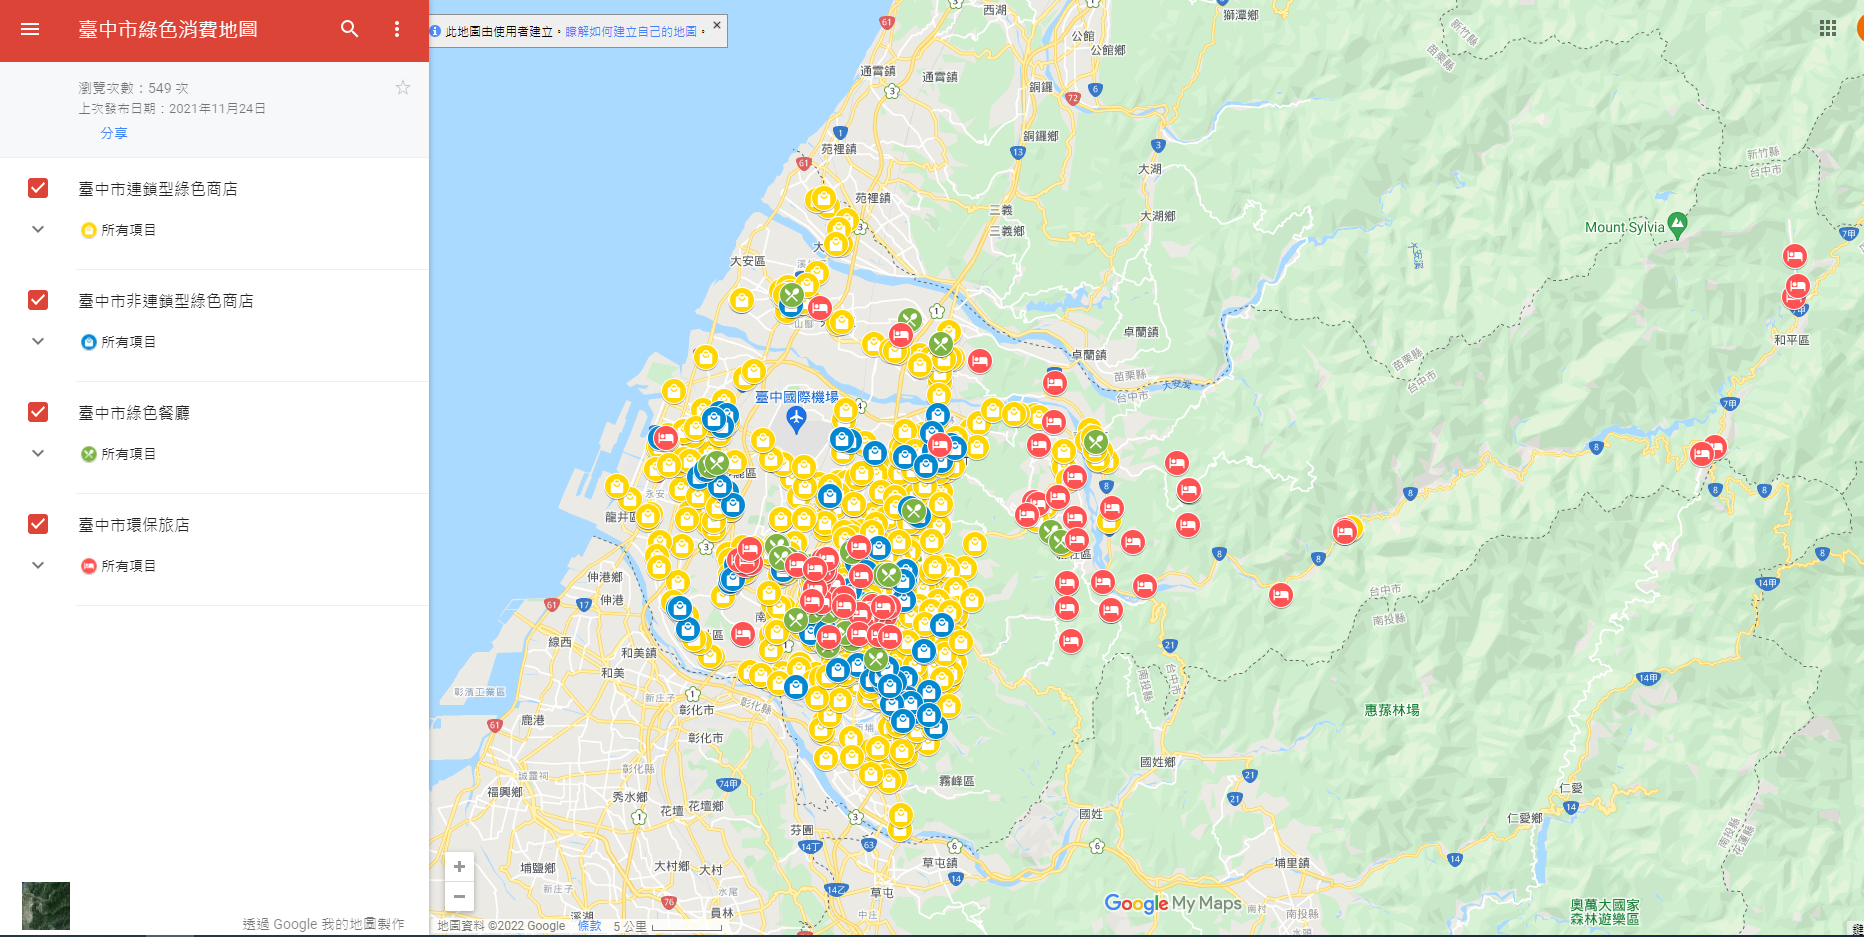Screen dimensions: 1864x937
Task: Click the Mount Sylvia map marker
Action: tap(1677, 225)
